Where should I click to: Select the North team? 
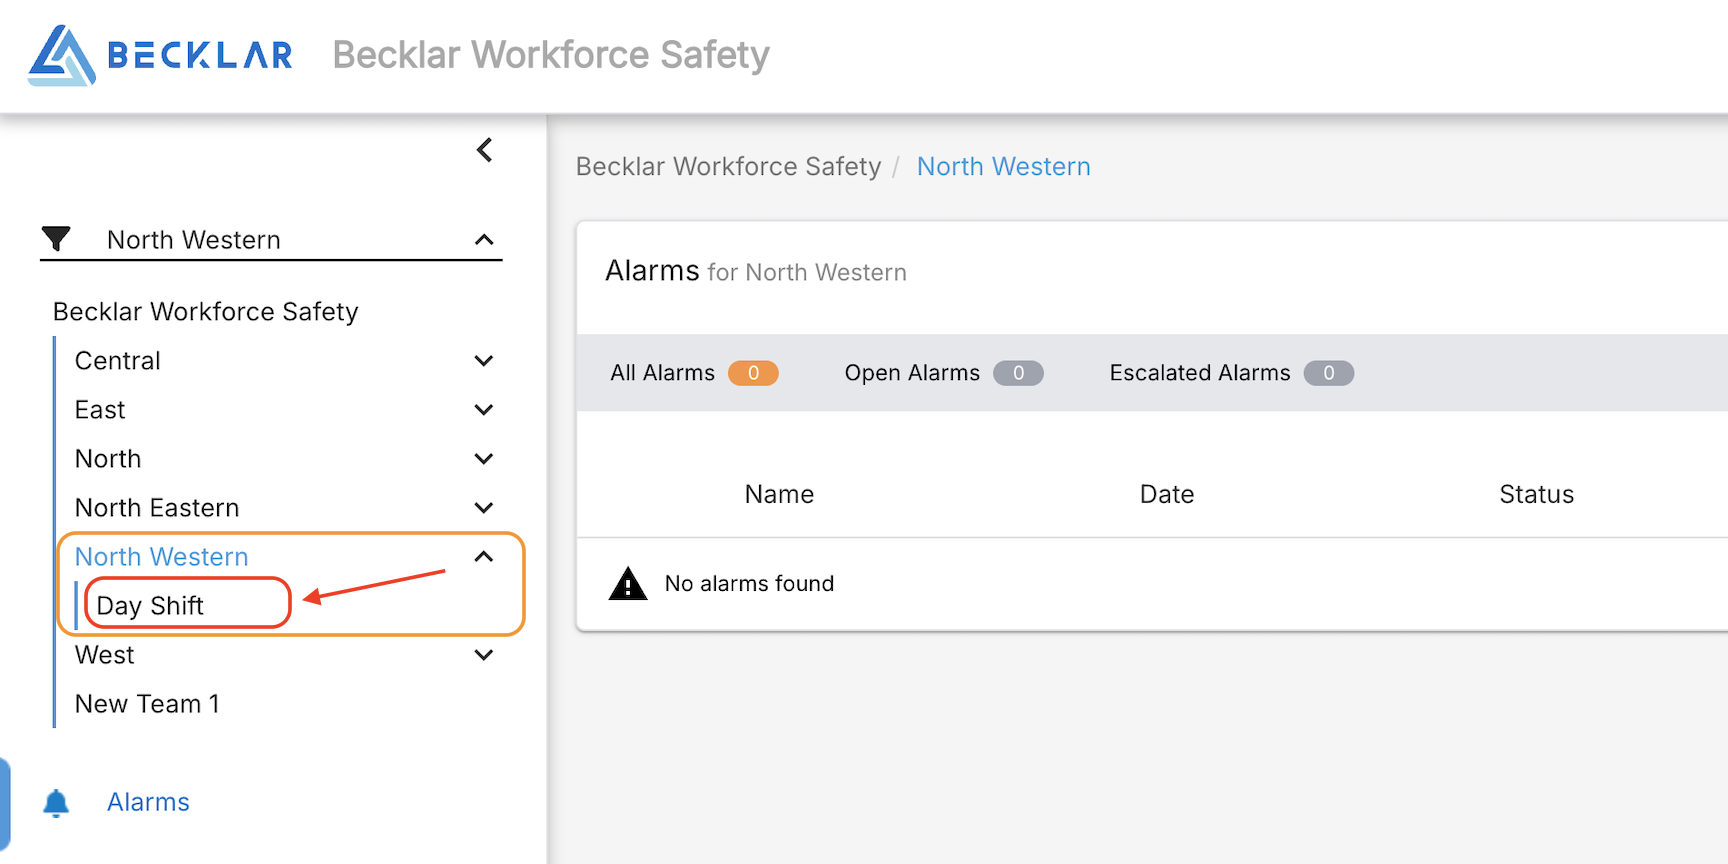108,459
